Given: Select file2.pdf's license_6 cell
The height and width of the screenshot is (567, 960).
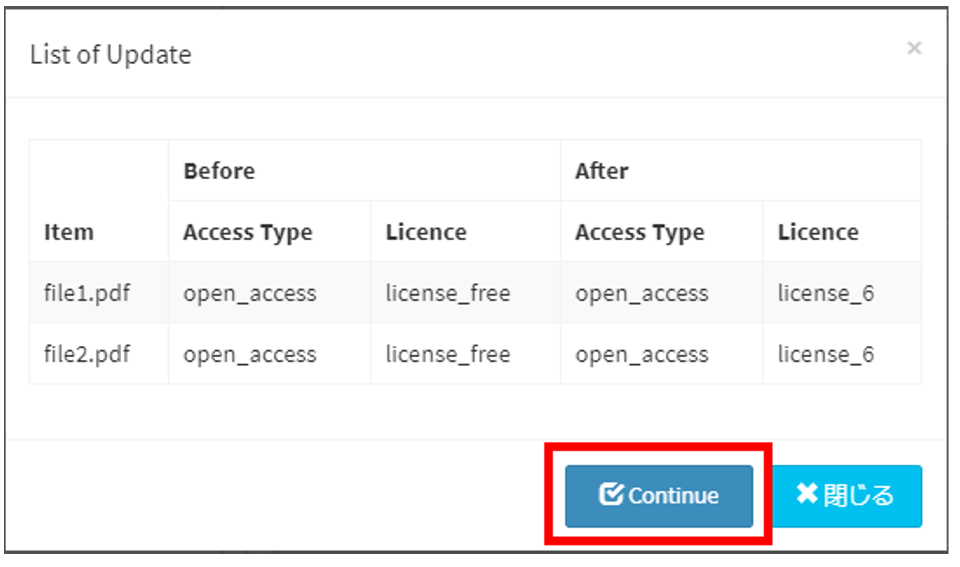Looking at the screenshot, I should (826, 354).
